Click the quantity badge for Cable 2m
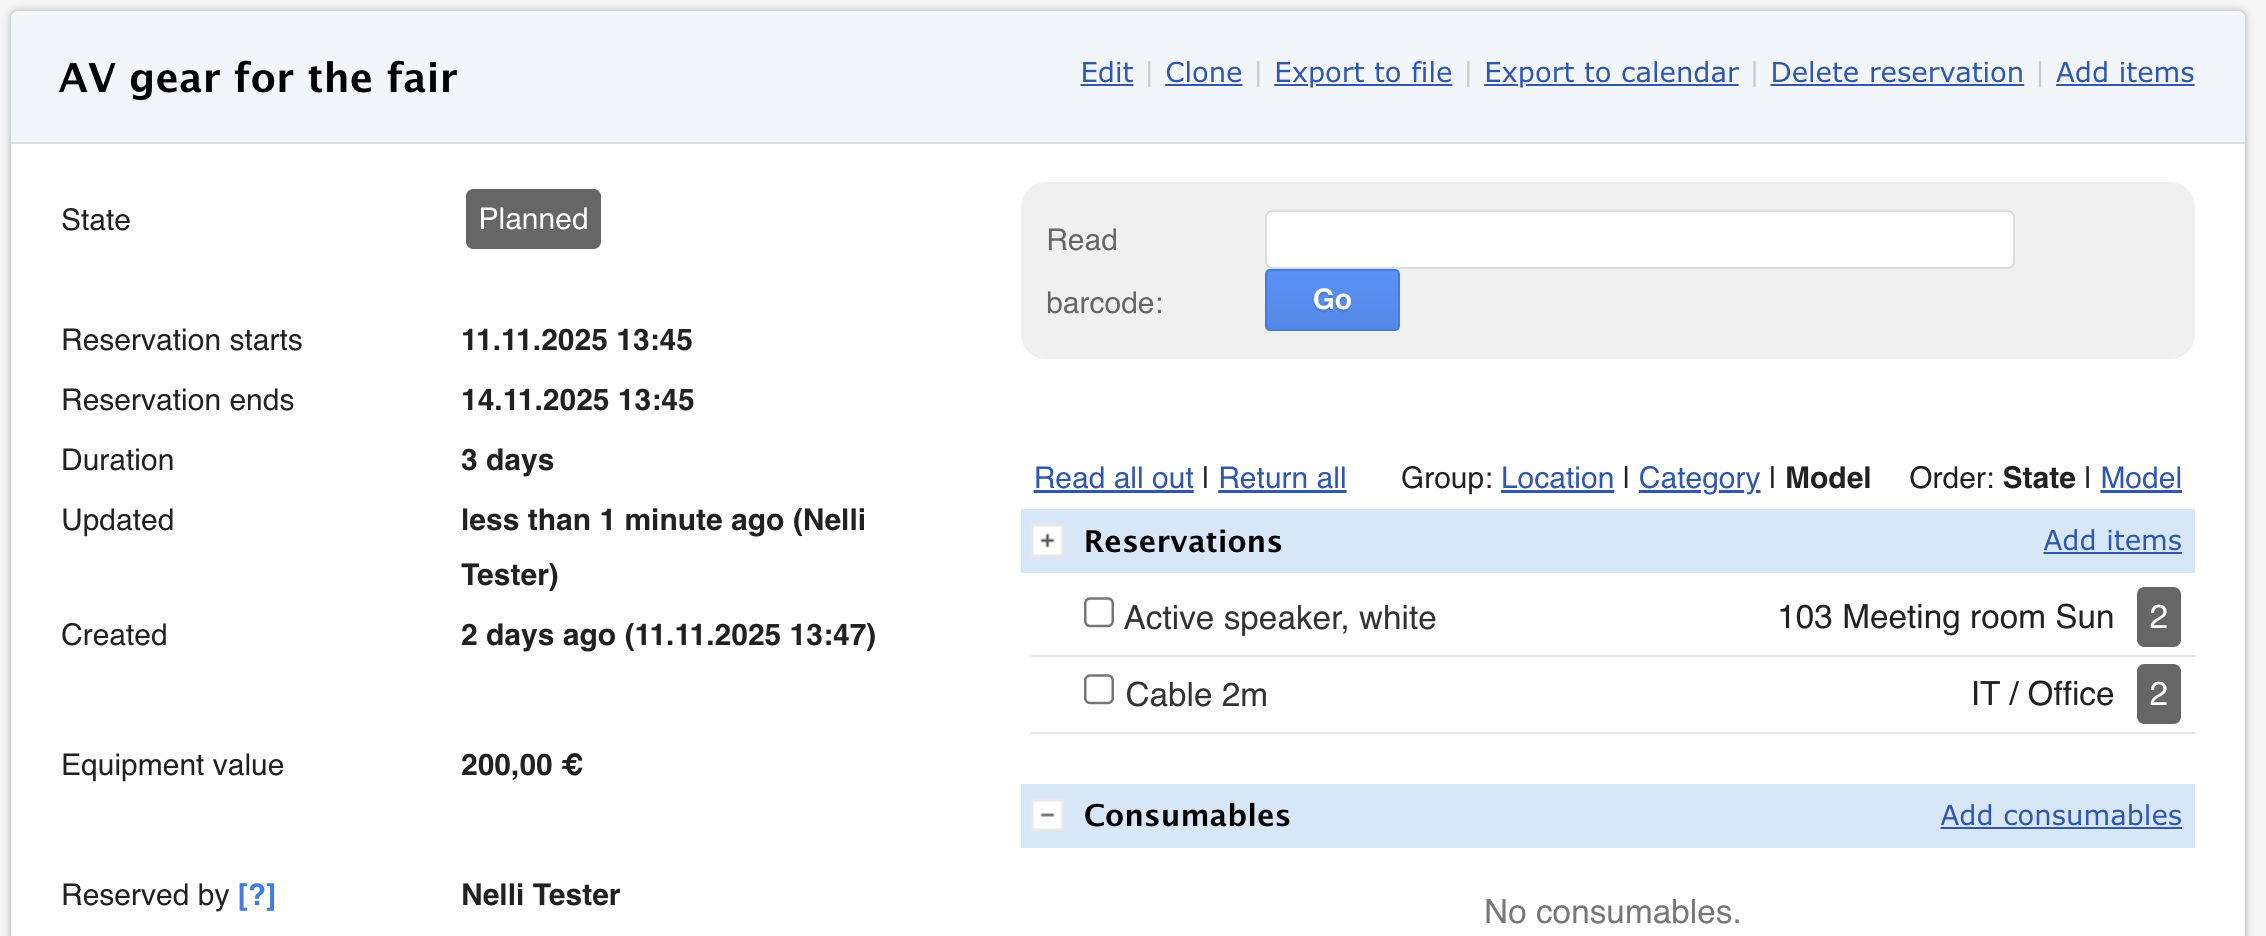Image resolution: width=2266 pixels, height=936 pixels. coord(2158,694)
